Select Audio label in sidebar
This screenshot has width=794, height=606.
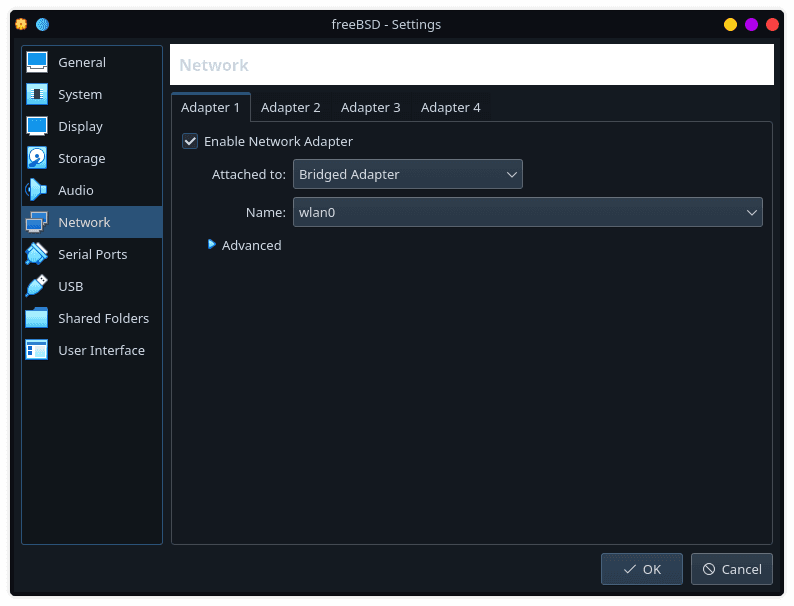pos(76,190)
